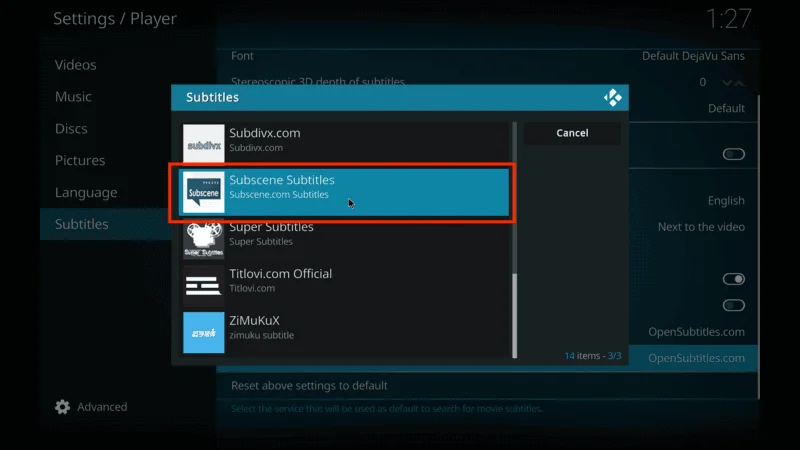The image size is (800, 450).
Task: Click the Subdivx.com addon logo
Action: pyautogui.click(x=204, y=144)
